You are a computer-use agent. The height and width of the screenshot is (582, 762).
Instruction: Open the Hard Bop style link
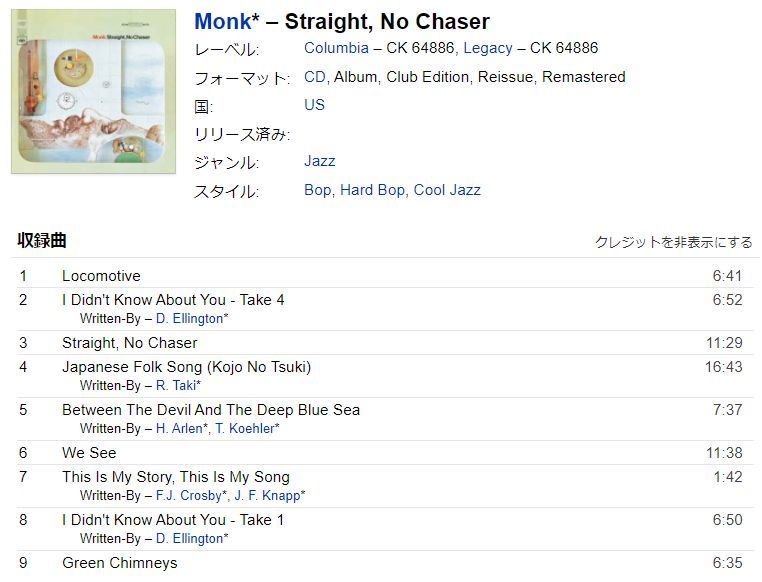372,190
